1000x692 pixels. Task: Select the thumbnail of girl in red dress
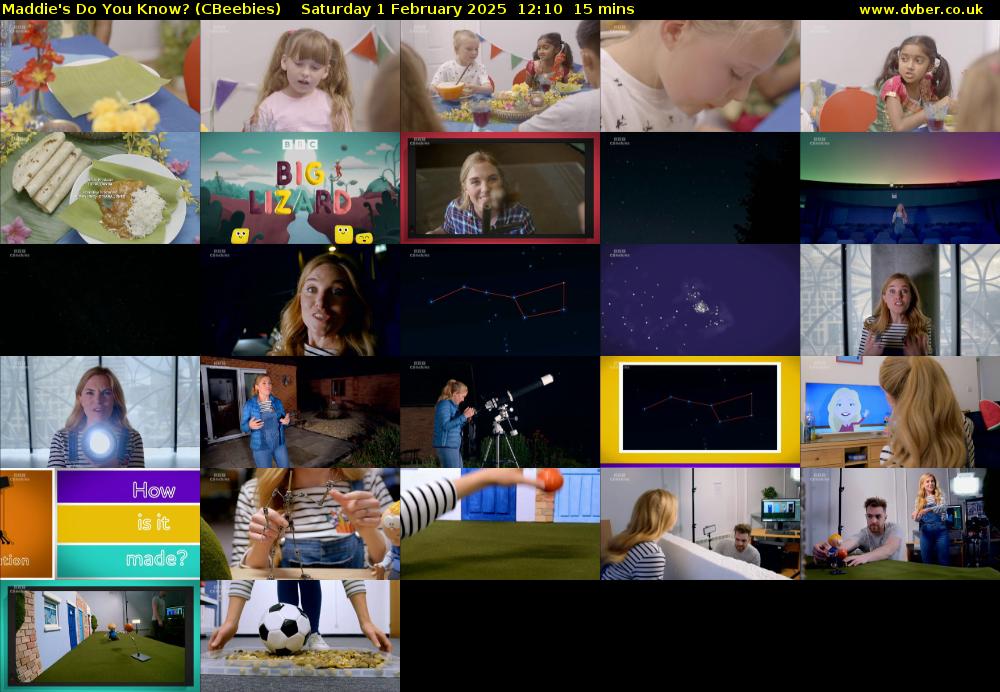(900, 76)
